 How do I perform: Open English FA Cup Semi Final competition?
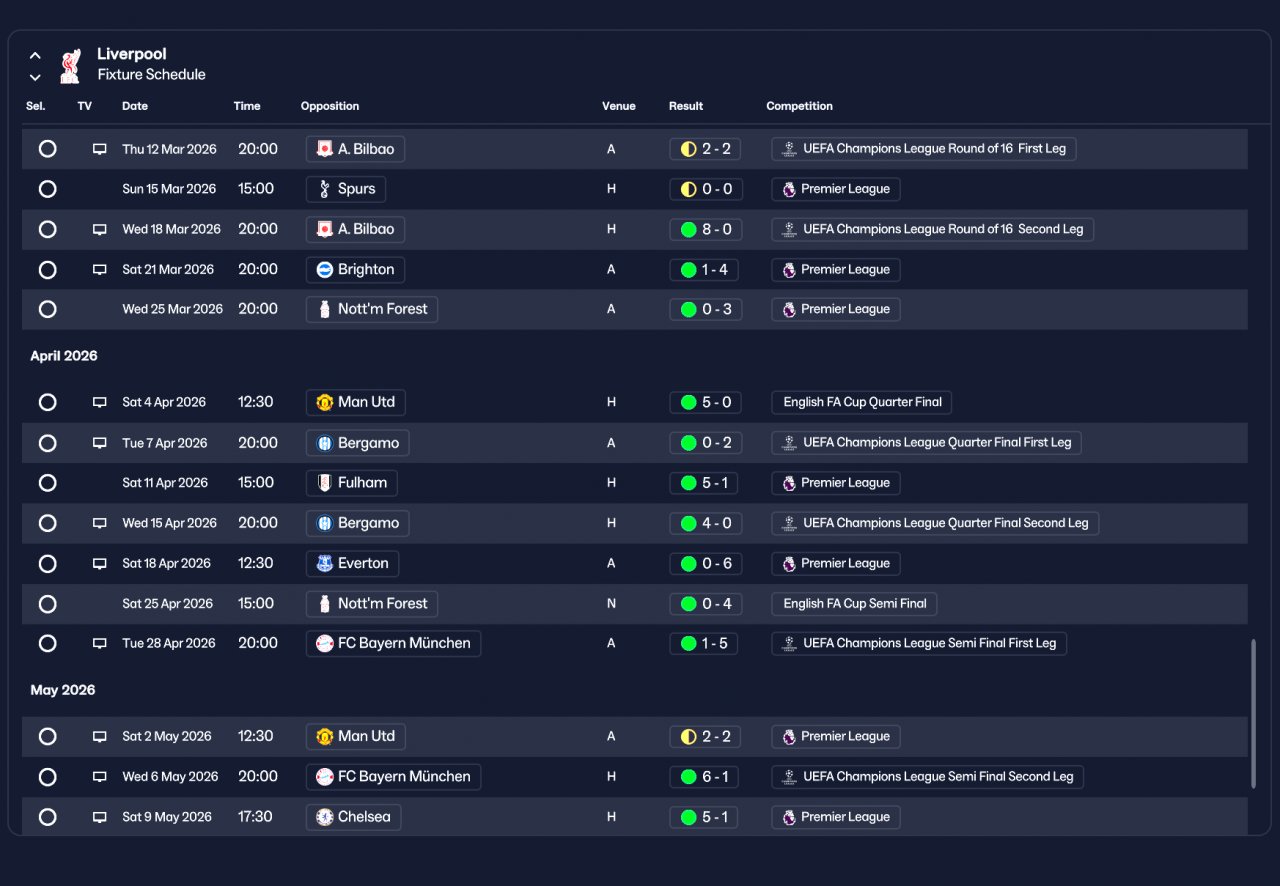click(x=854, y=603)
